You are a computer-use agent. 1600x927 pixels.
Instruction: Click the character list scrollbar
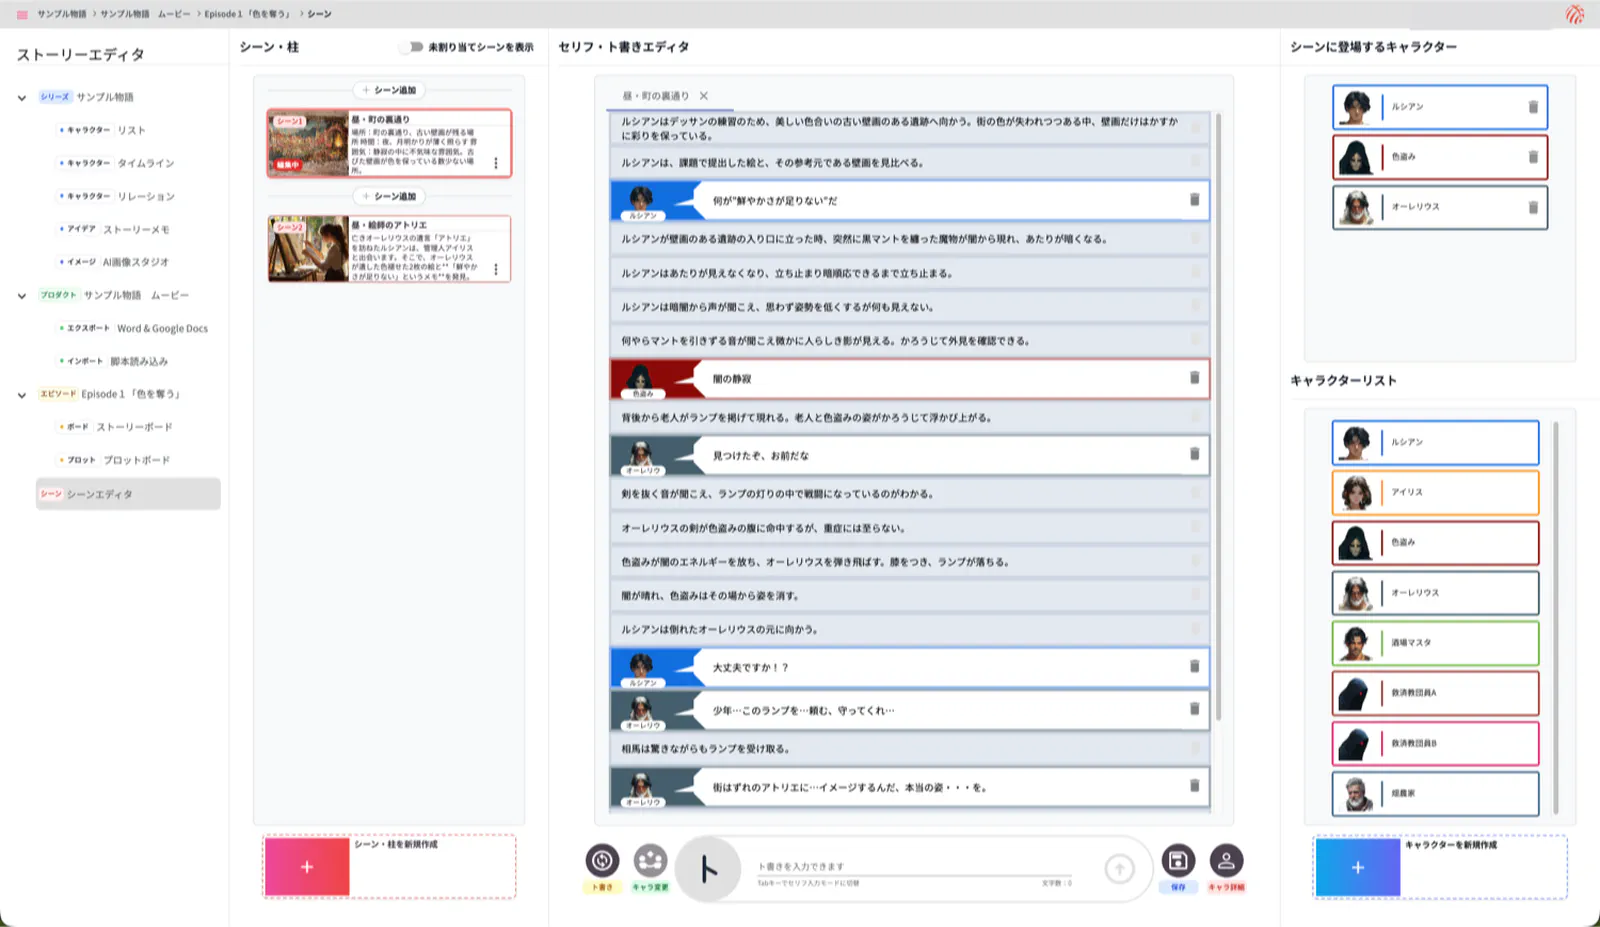[x=1555, y=617]
